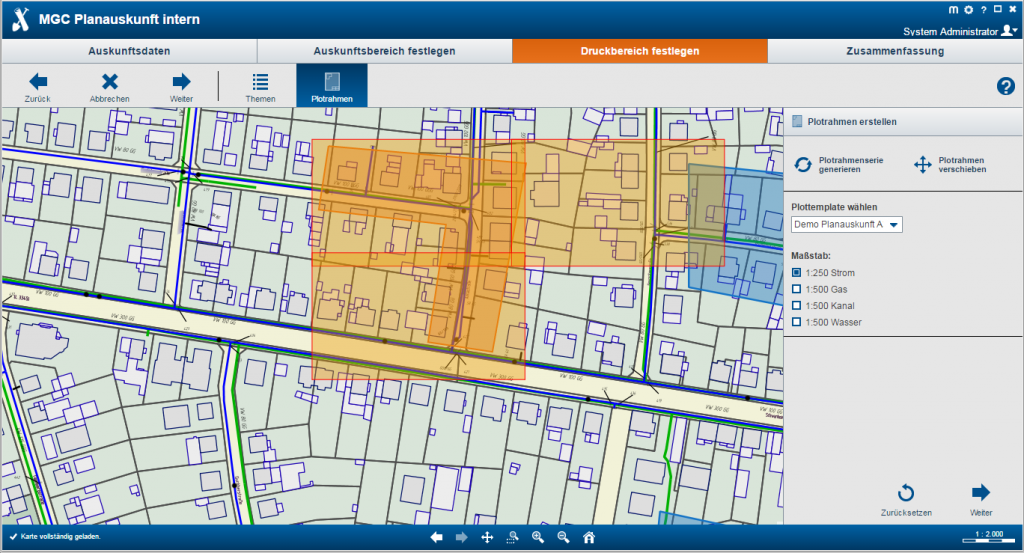1024x553 pixels.
Task: Uncheck the 1:250 Strom scale
Action: tap(797, 272)
